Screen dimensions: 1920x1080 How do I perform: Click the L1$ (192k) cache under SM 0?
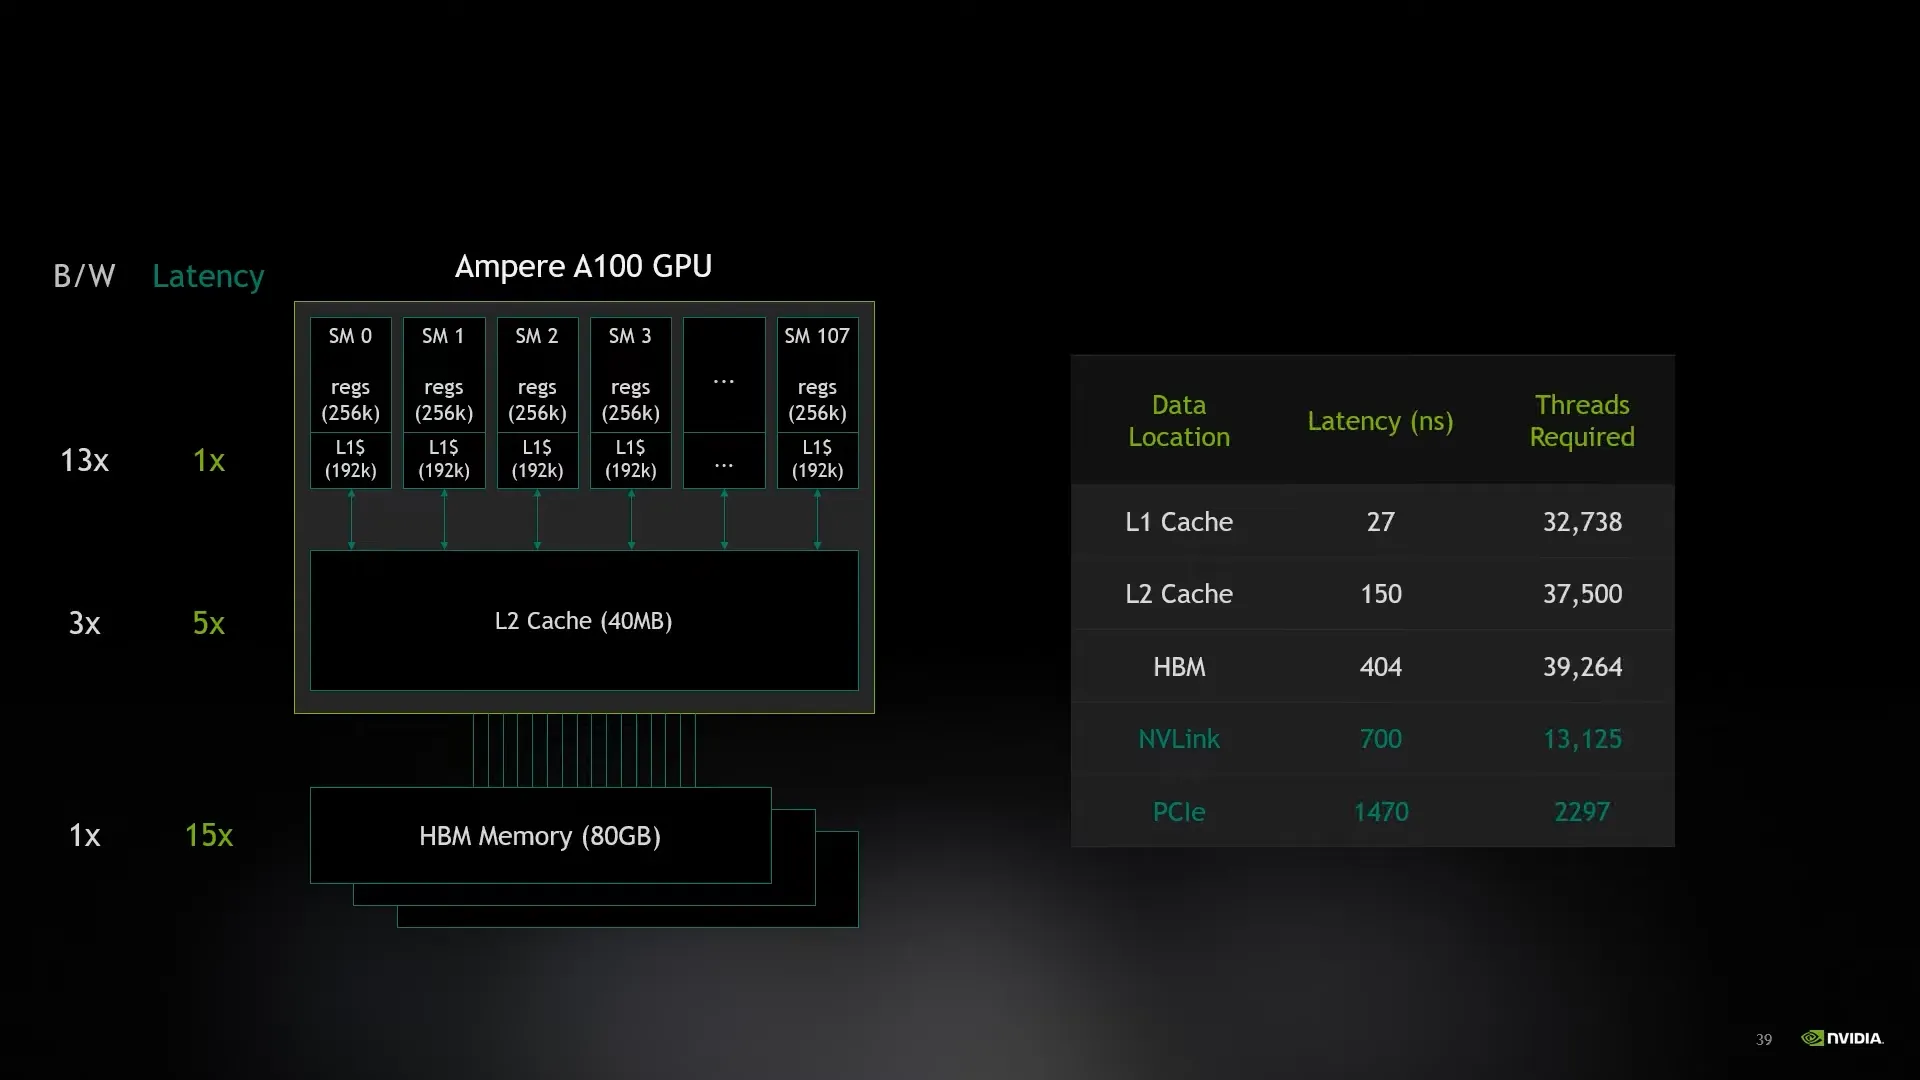[x=350, y=460]
